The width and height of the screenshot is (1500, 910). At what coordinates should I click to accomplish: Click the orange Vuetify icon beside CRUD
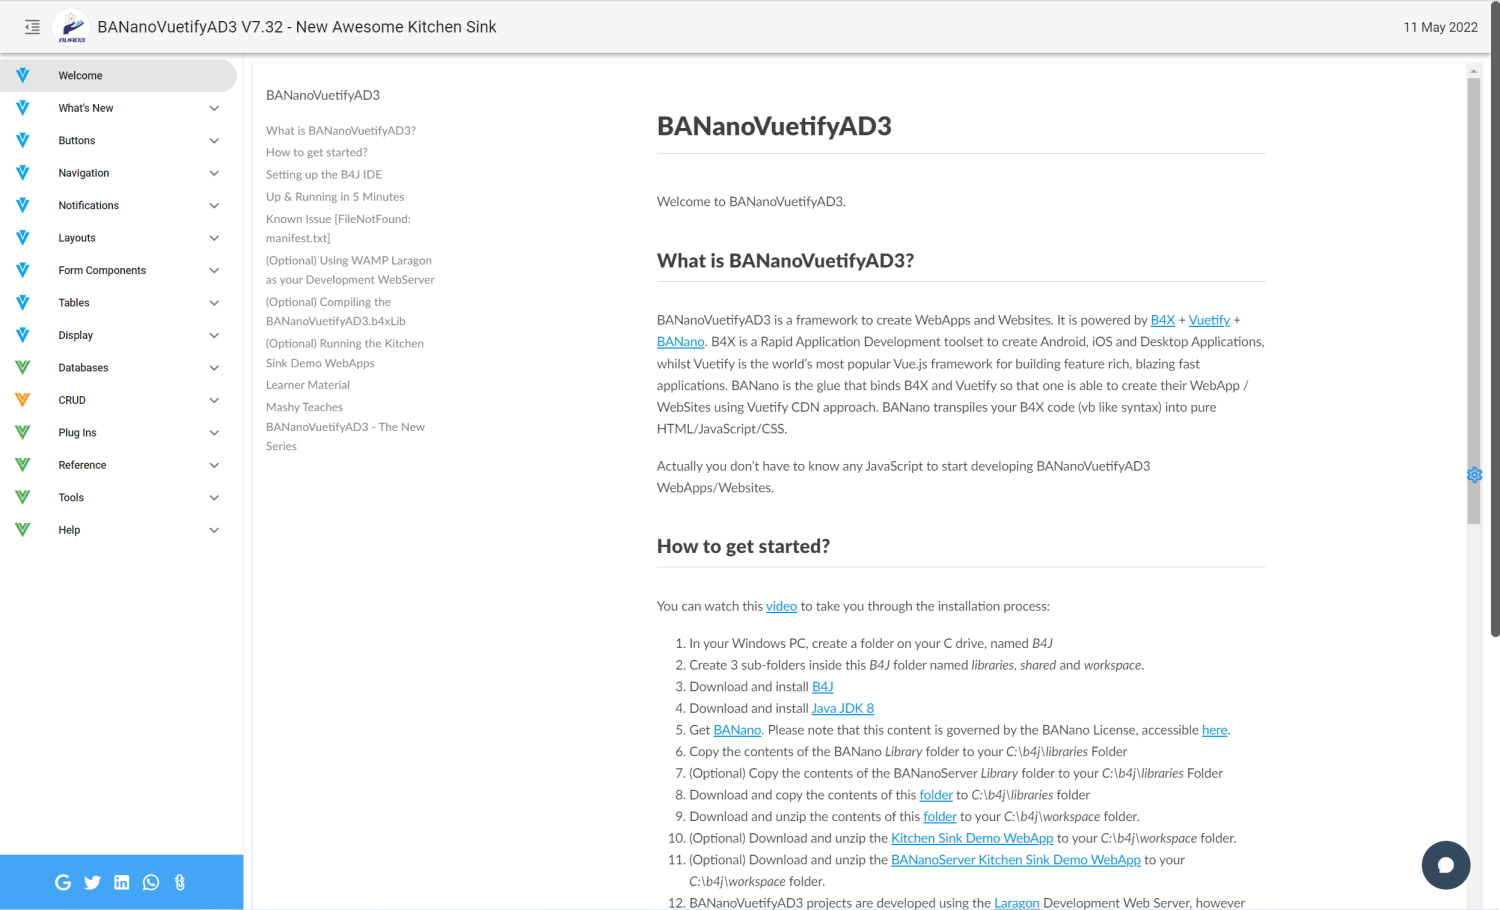22,400
